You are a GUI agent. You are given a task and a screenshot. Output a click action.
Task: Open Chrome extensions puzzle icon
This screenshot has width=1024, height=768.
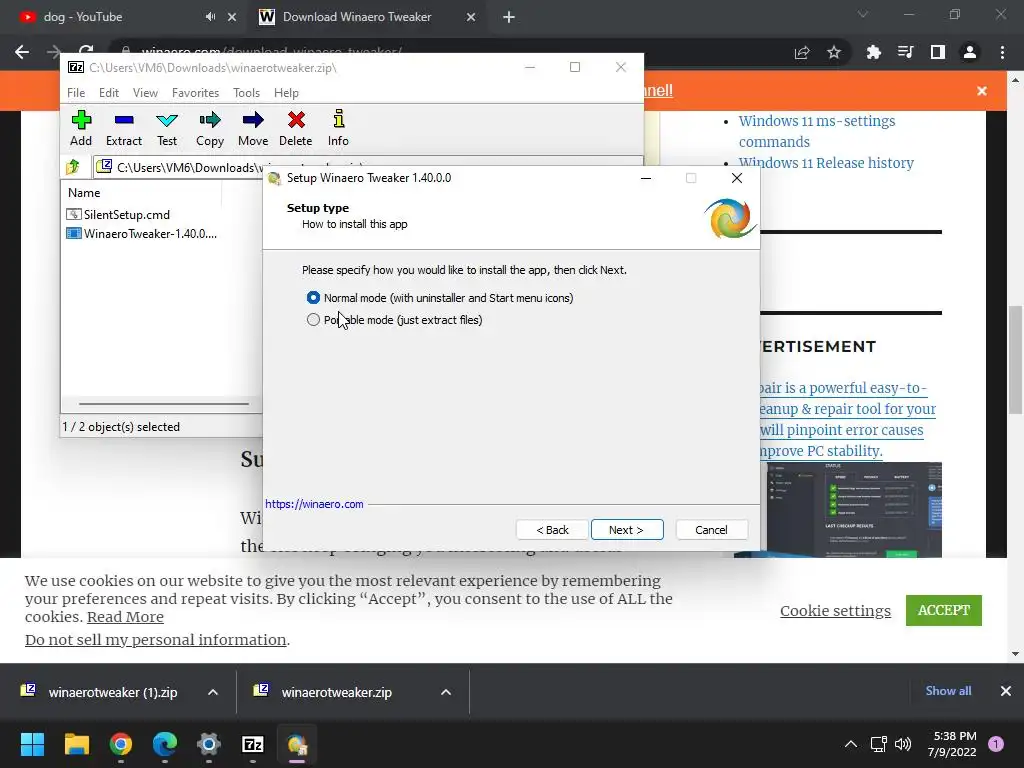tap(873, 52)
